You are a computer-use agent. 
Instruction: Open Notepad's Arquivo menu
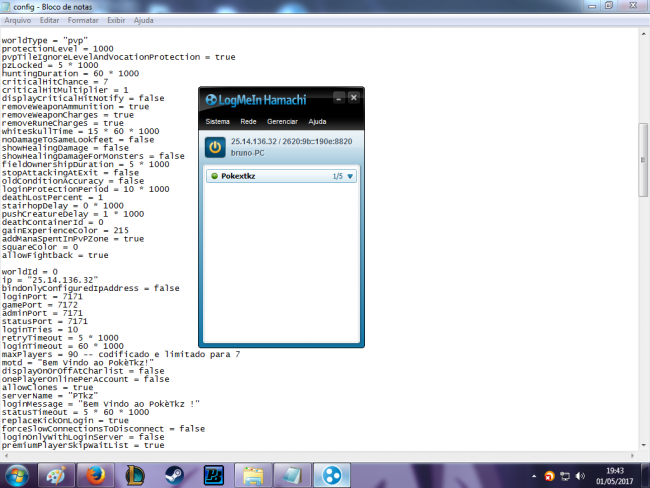point(17,20)
